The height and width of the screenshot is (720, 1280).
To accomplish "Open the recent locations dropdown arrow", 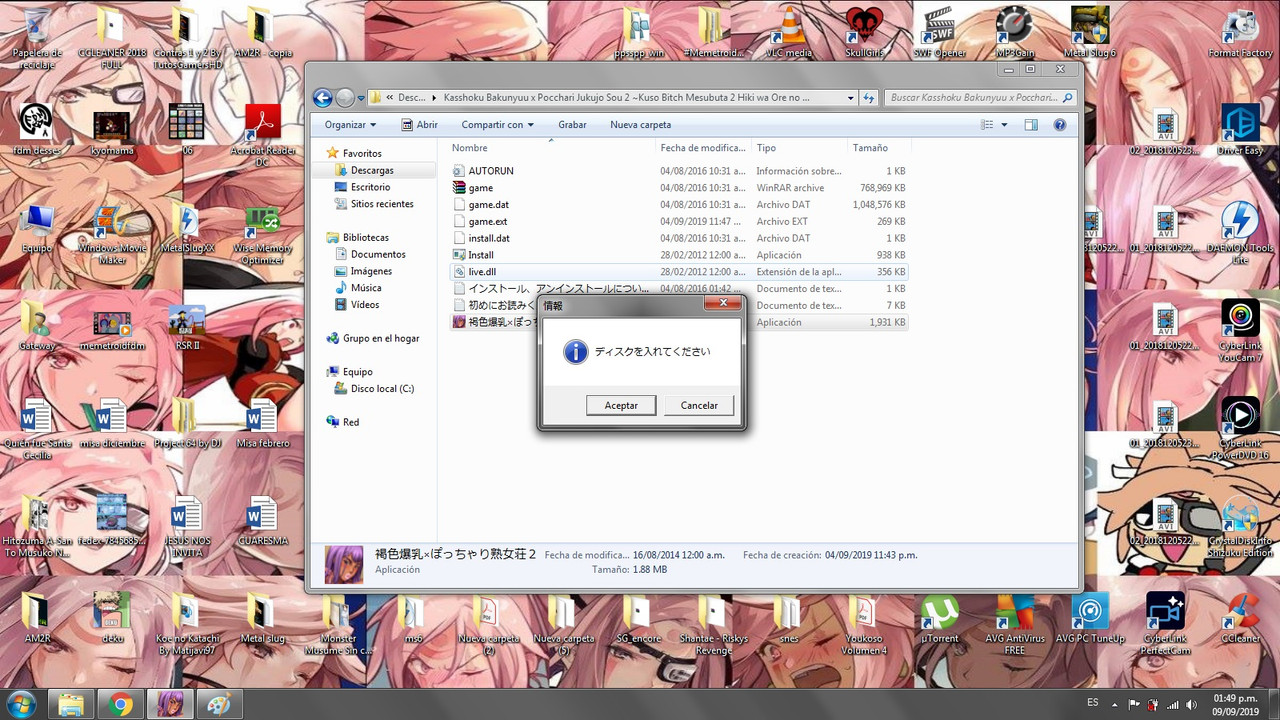I will click(x=361, y=98).
